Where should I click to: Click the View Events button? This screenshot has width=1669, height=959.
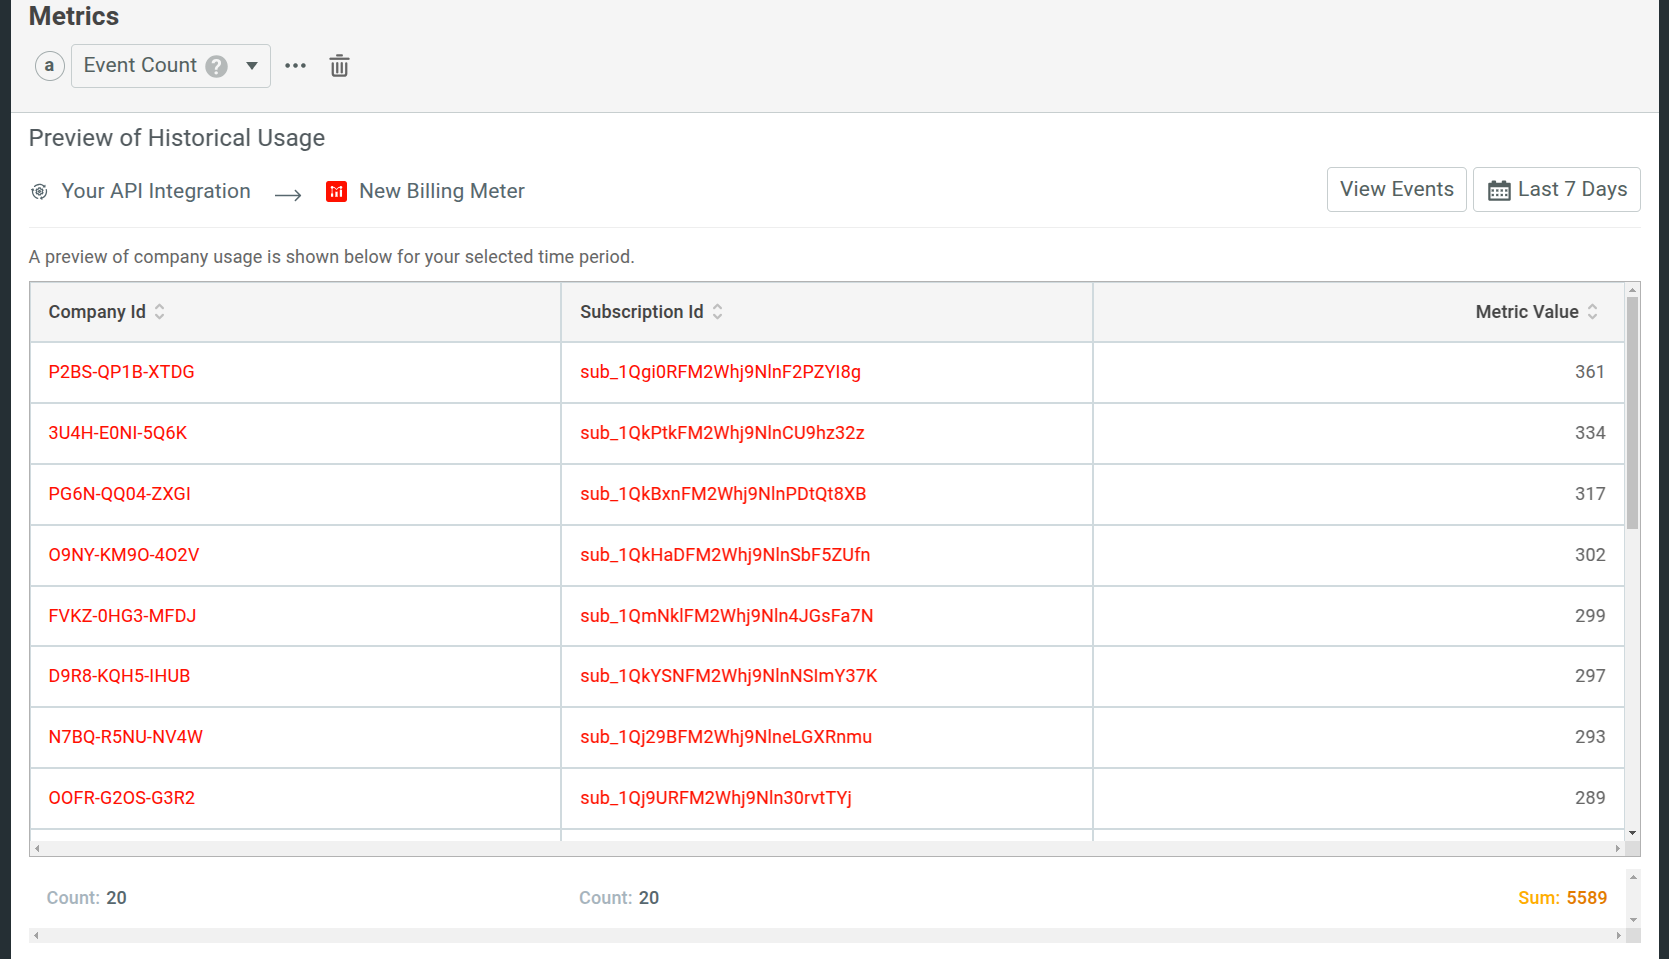[x=1396, y=189]
